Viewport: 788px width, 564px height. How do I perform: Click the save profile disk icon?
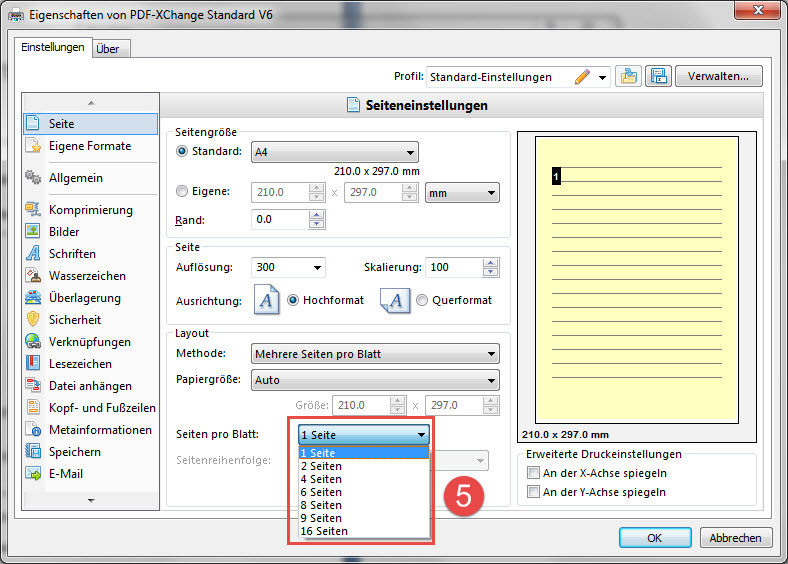658,76
